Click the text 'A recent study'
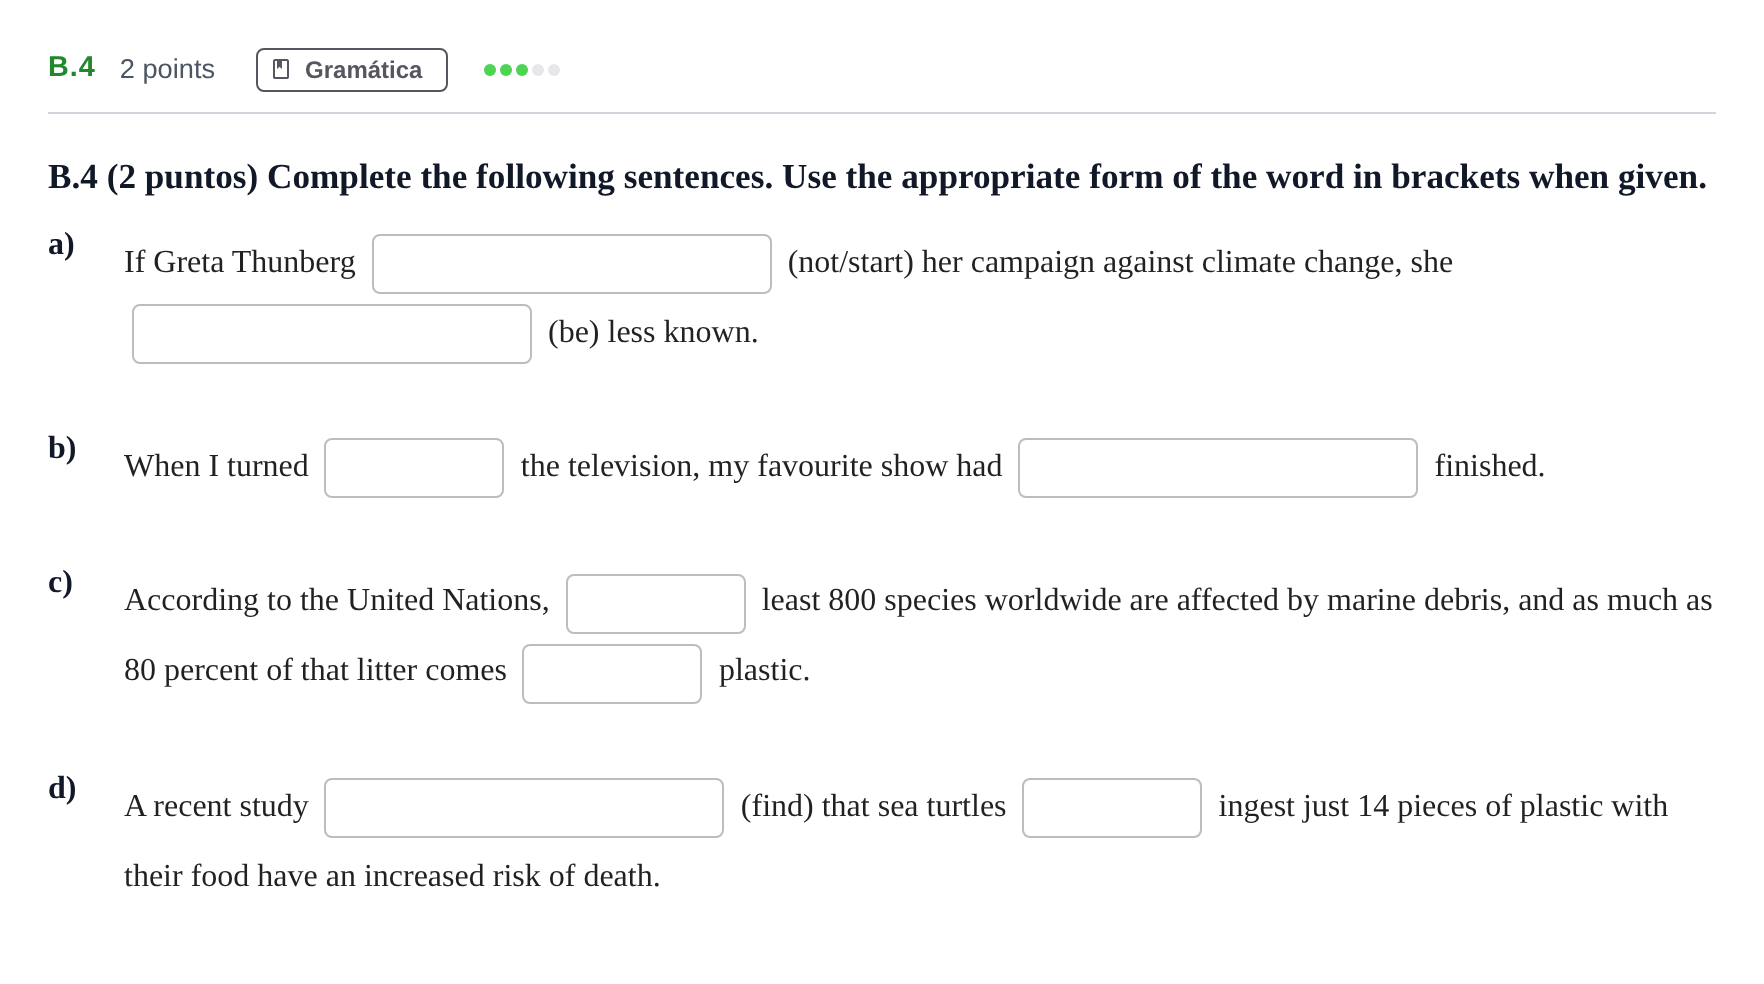Screen dimensions: 1764x984 (x=216, y=806)
